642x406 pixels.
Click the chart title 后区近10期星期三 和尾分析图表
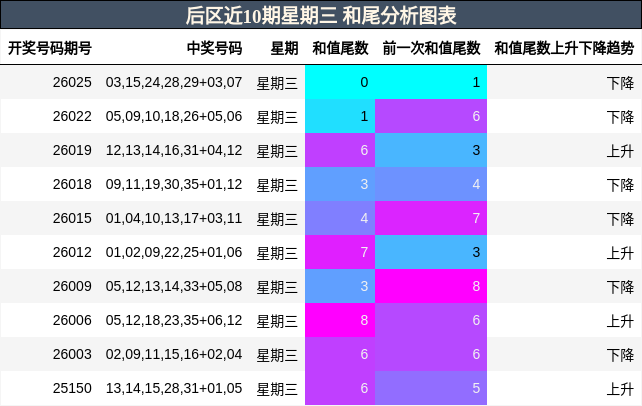pyautogui.click(x=321, y=16)
